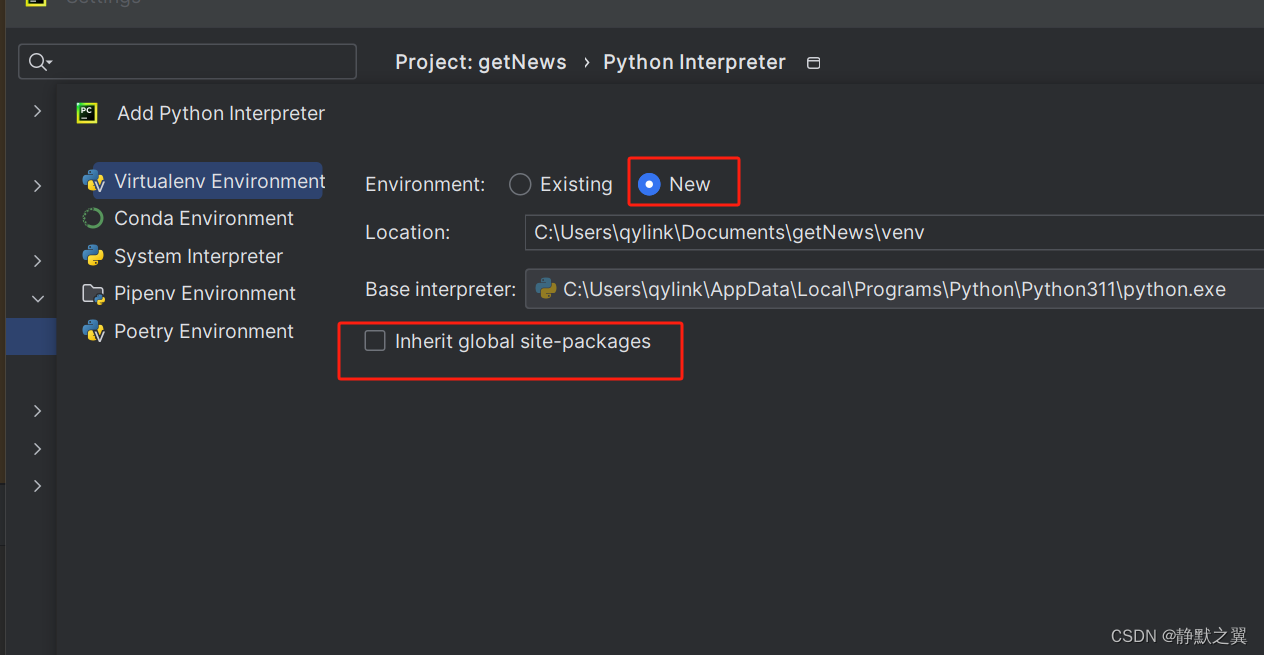1264x655 pixels.
Task: Click the settings search field
Action: [x=200, y=62]
